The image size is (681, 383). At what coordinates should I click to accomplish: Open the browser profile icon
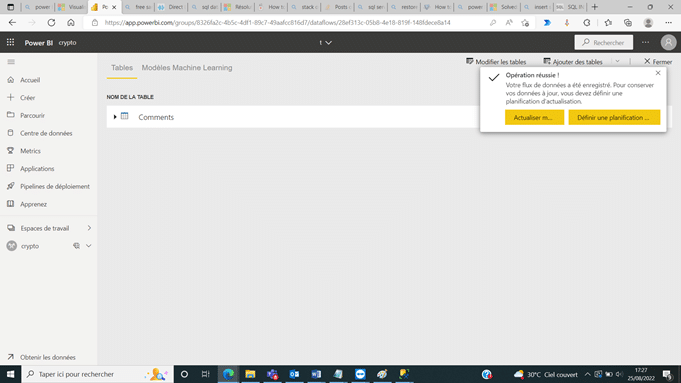(648, 23)
